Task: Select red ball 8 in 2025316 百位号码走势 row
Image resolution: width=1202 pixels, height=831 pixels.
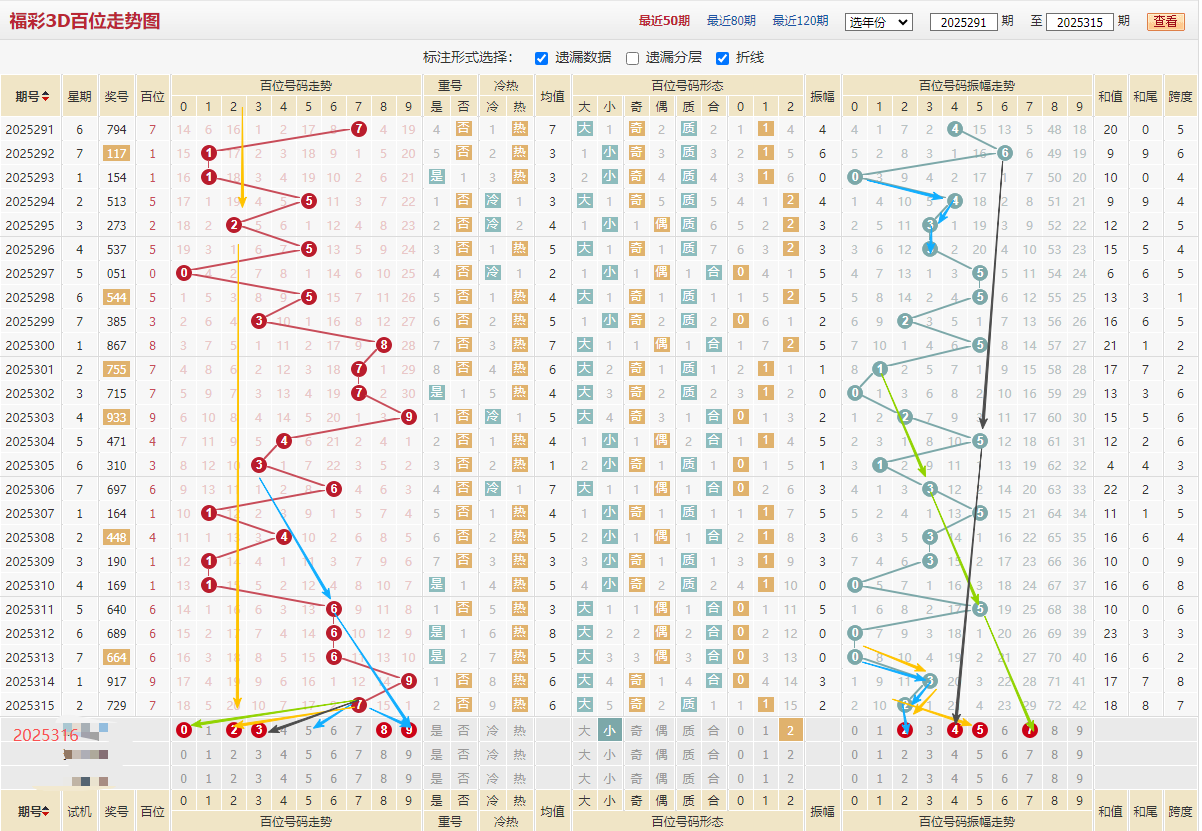Action: [384, 730]
